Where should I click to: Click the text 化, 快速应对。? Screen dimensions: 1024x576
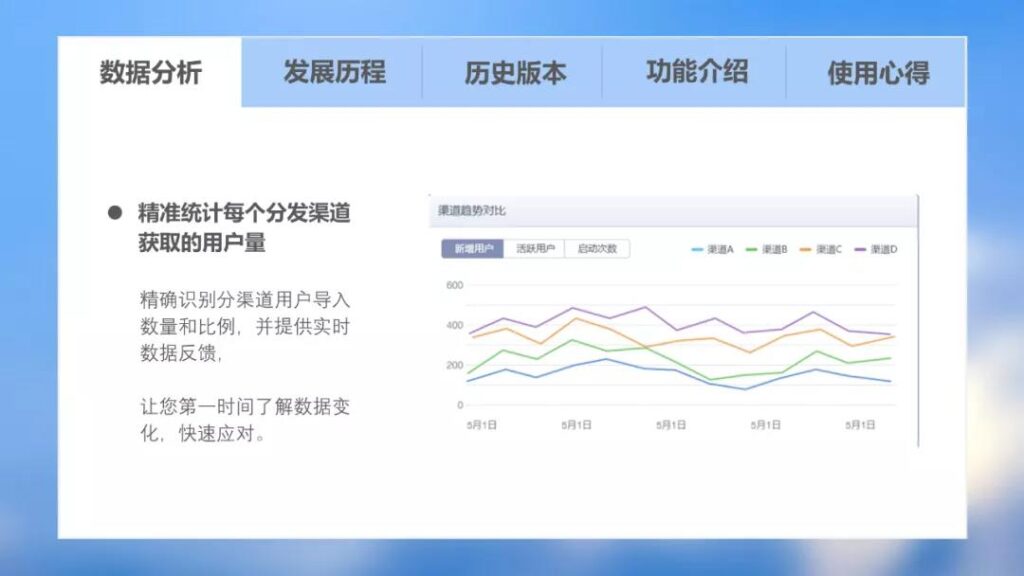[x=202, y=434]
